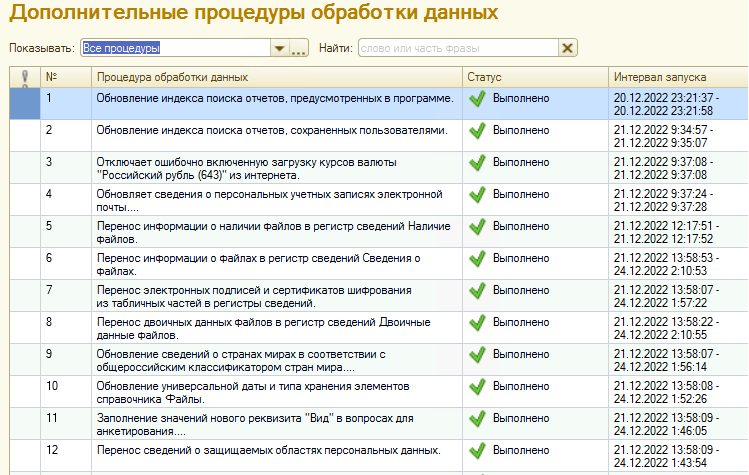Sort by Статус column header
749x475 pixels.
[x=534, y=77]
